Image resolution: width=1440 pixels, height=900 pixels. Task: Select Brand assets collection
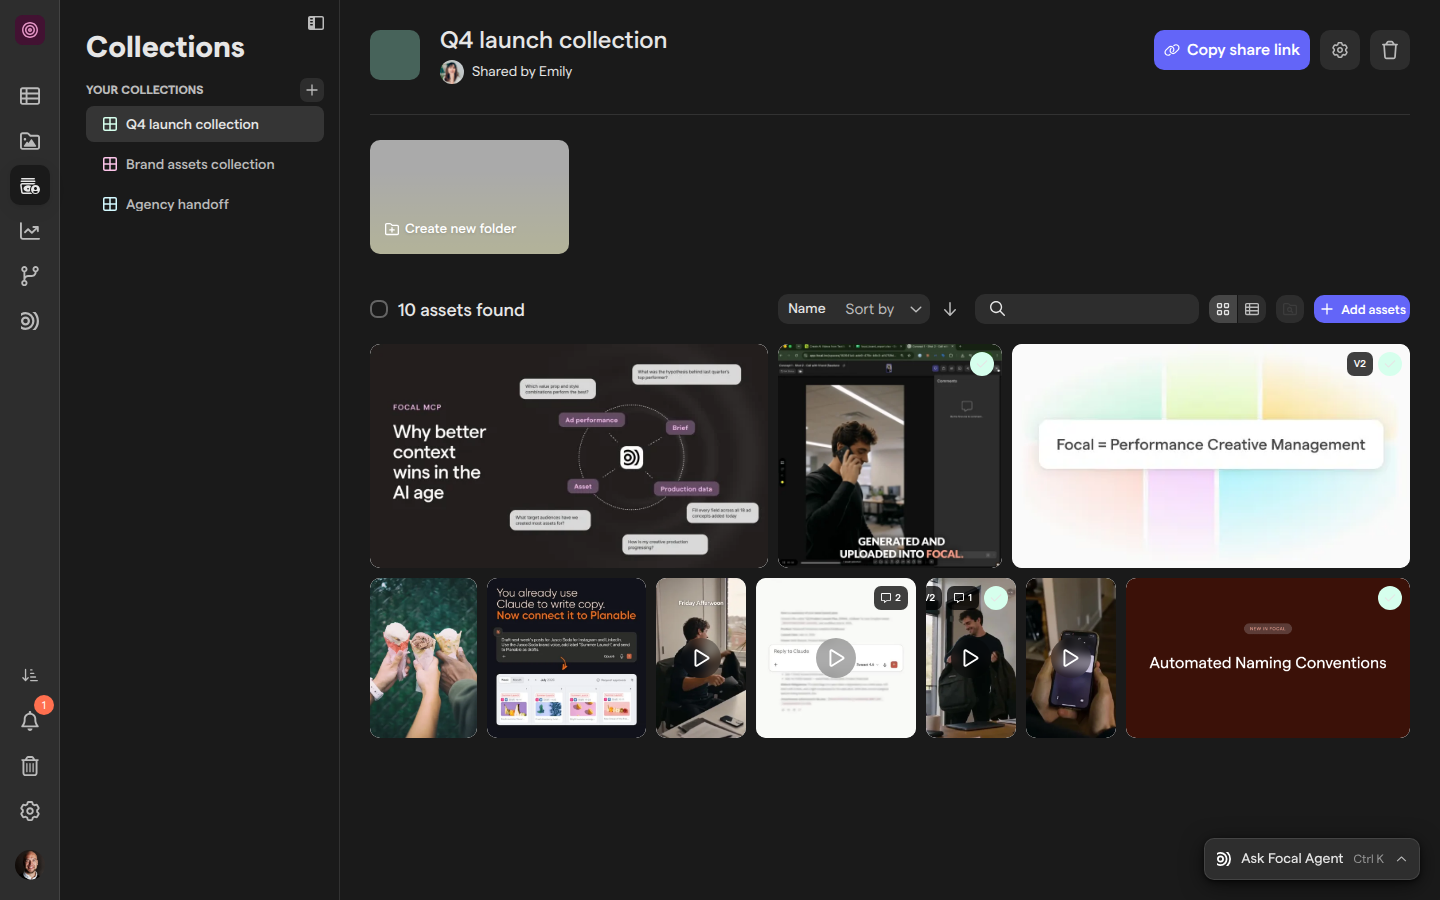tap(205, 164)
